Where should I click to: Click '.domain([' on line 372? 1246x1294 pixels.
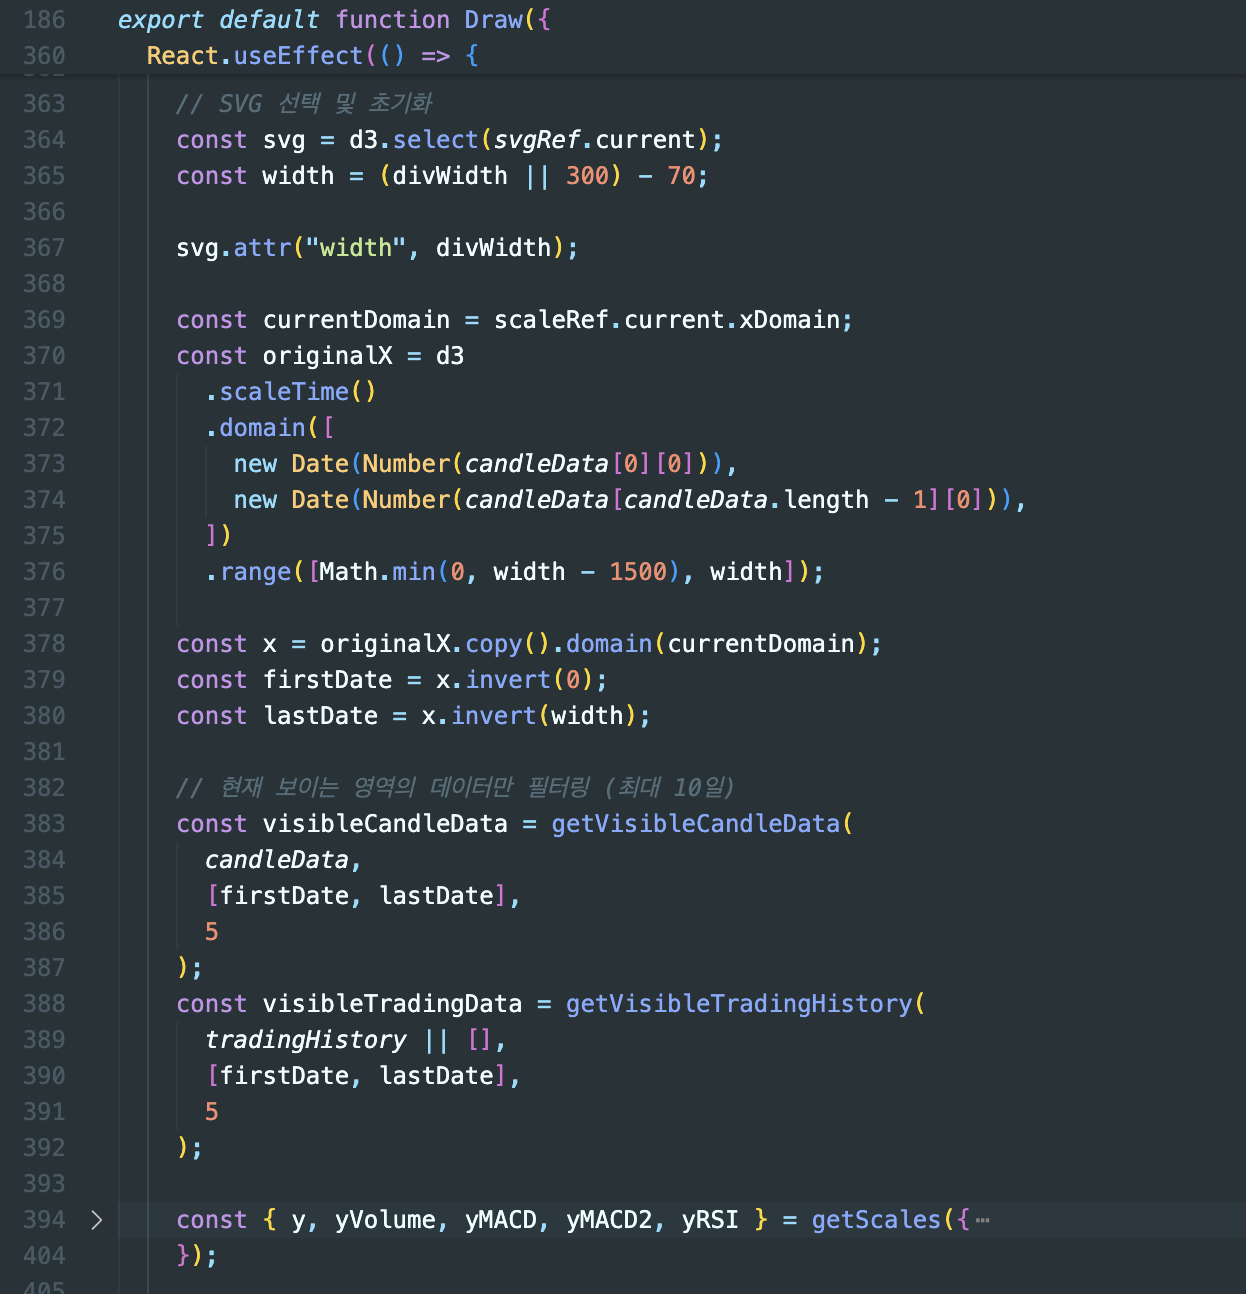tap(270, 427)
